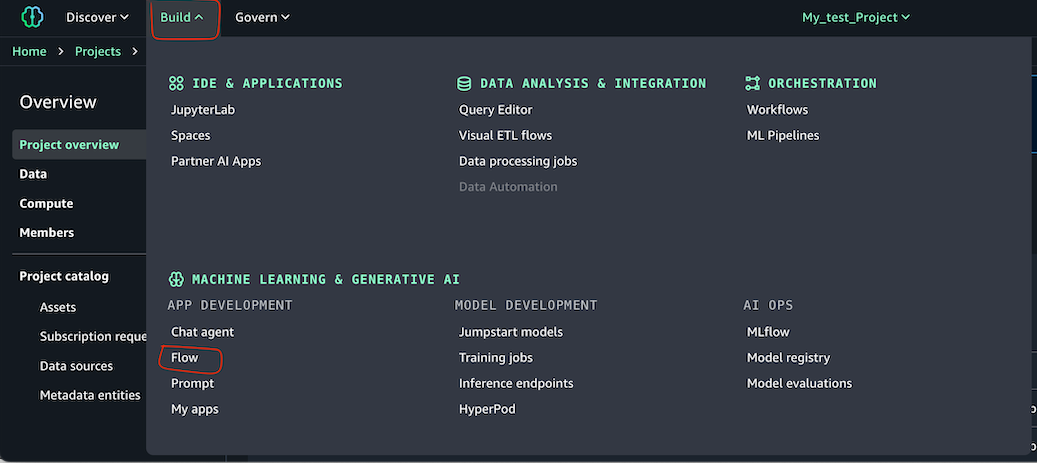Open Jumpstart models
Image resolution: width=1037 pixels, height=463 pixels.
tap(511, 332)
